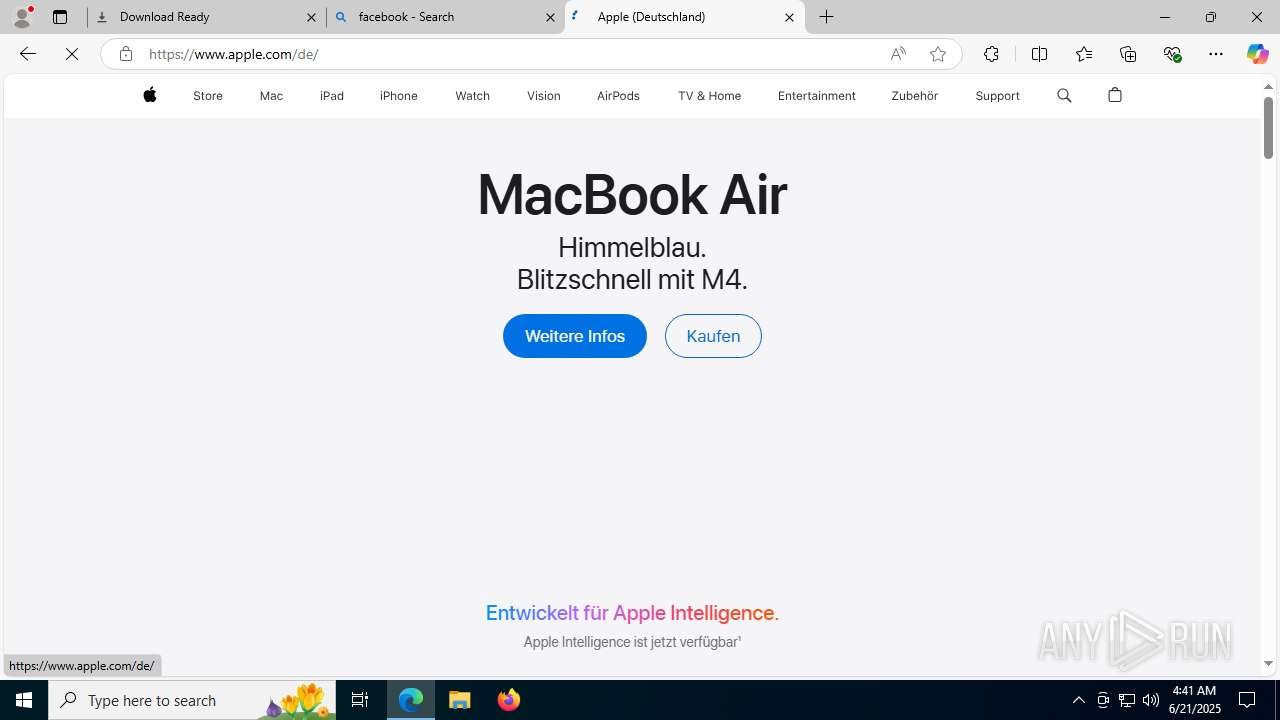Launch Firefox from the taskbar
The width and height of the screenshot is (1280, 720).
(509, 700)
